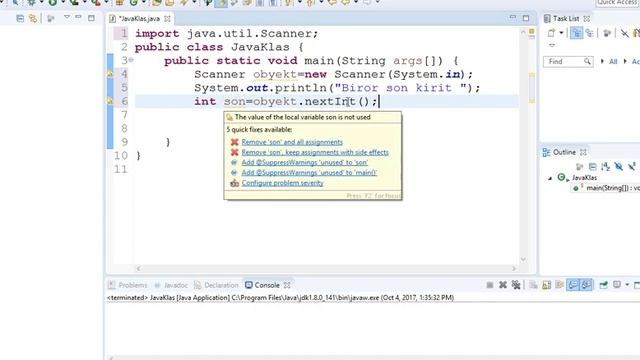The height and width of the screenshot is (360, 640).
Task: Click Collapse All icon in Outline toolbar
Action: coord(592,167)
